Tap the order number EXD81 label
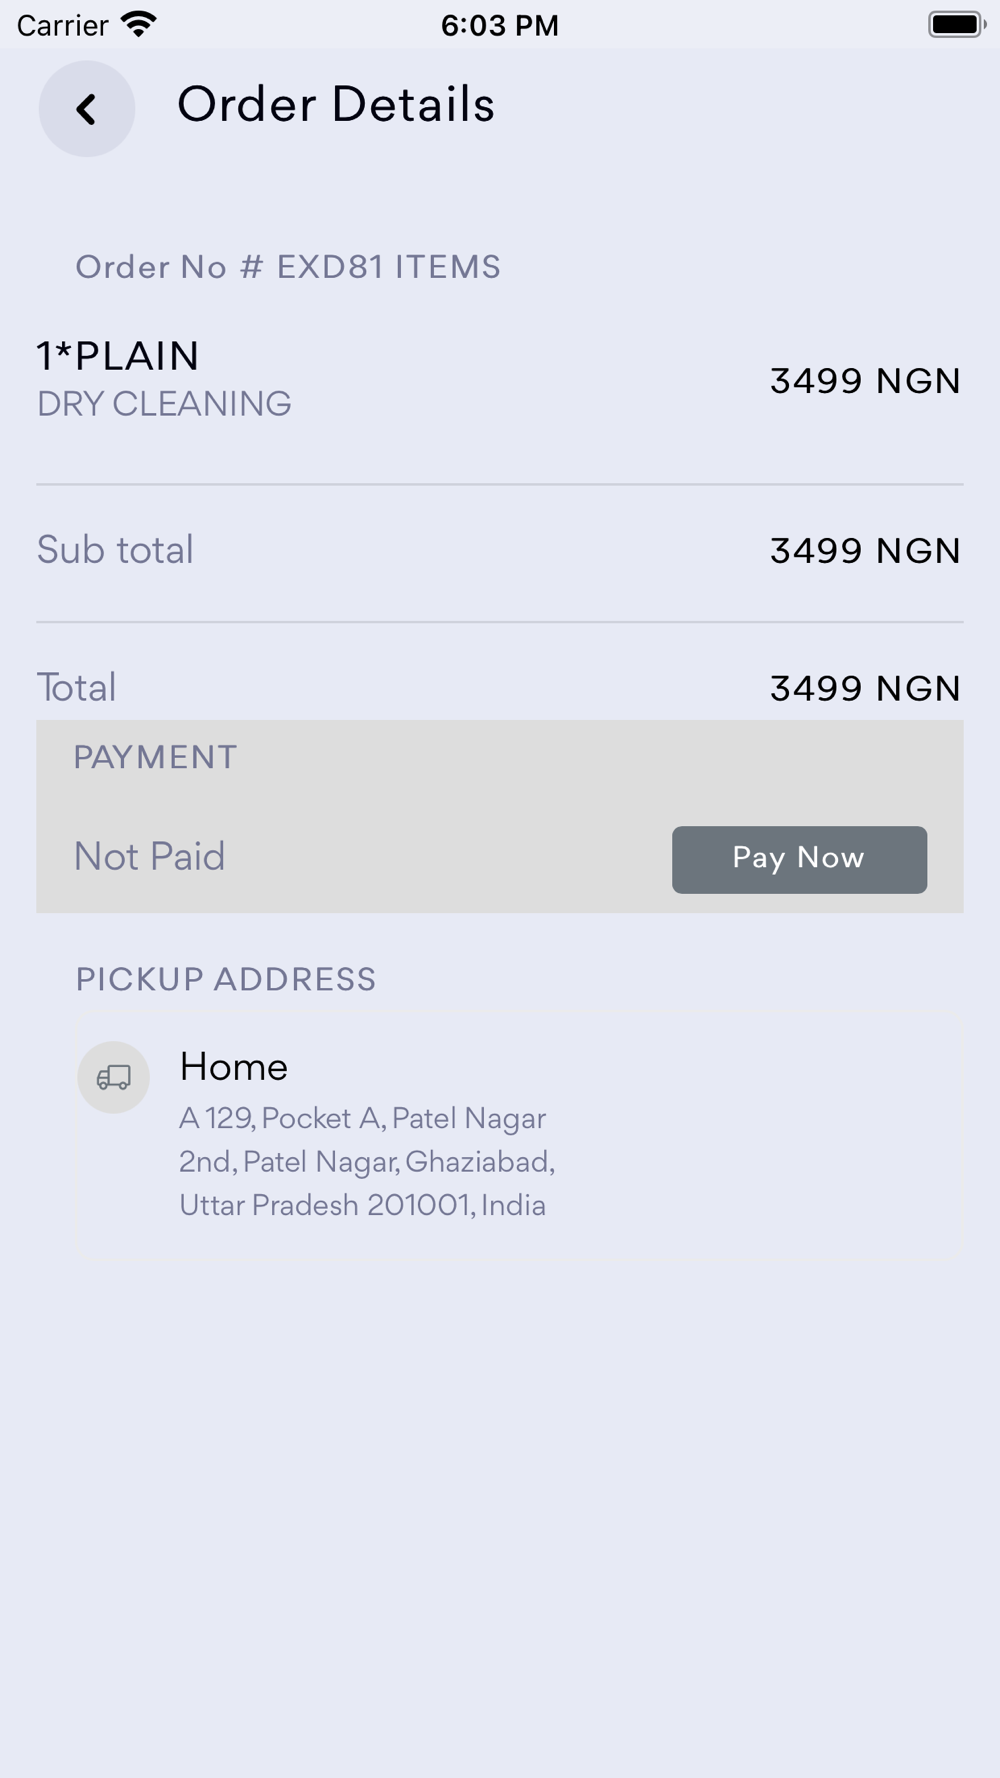1000x1778 pixels. 288,267
